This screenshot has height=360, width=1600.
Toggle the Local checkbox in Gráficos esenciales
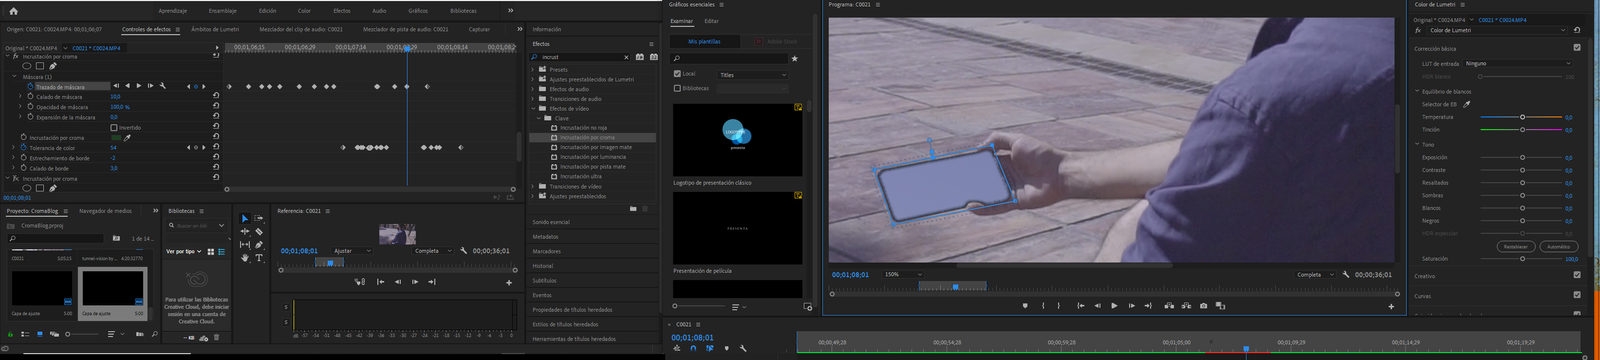click(677, 74)
